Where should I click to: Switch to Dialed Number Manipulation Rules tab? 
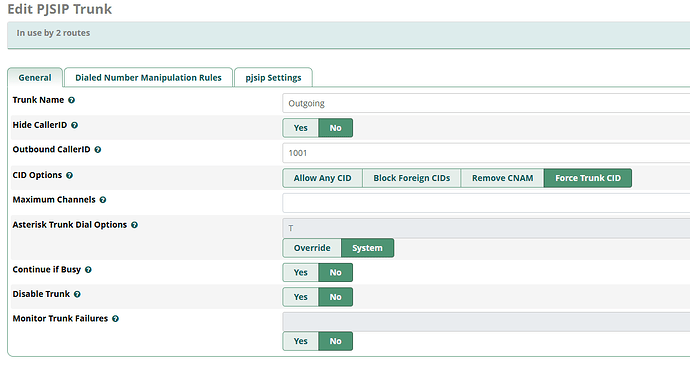click(148, 77)
